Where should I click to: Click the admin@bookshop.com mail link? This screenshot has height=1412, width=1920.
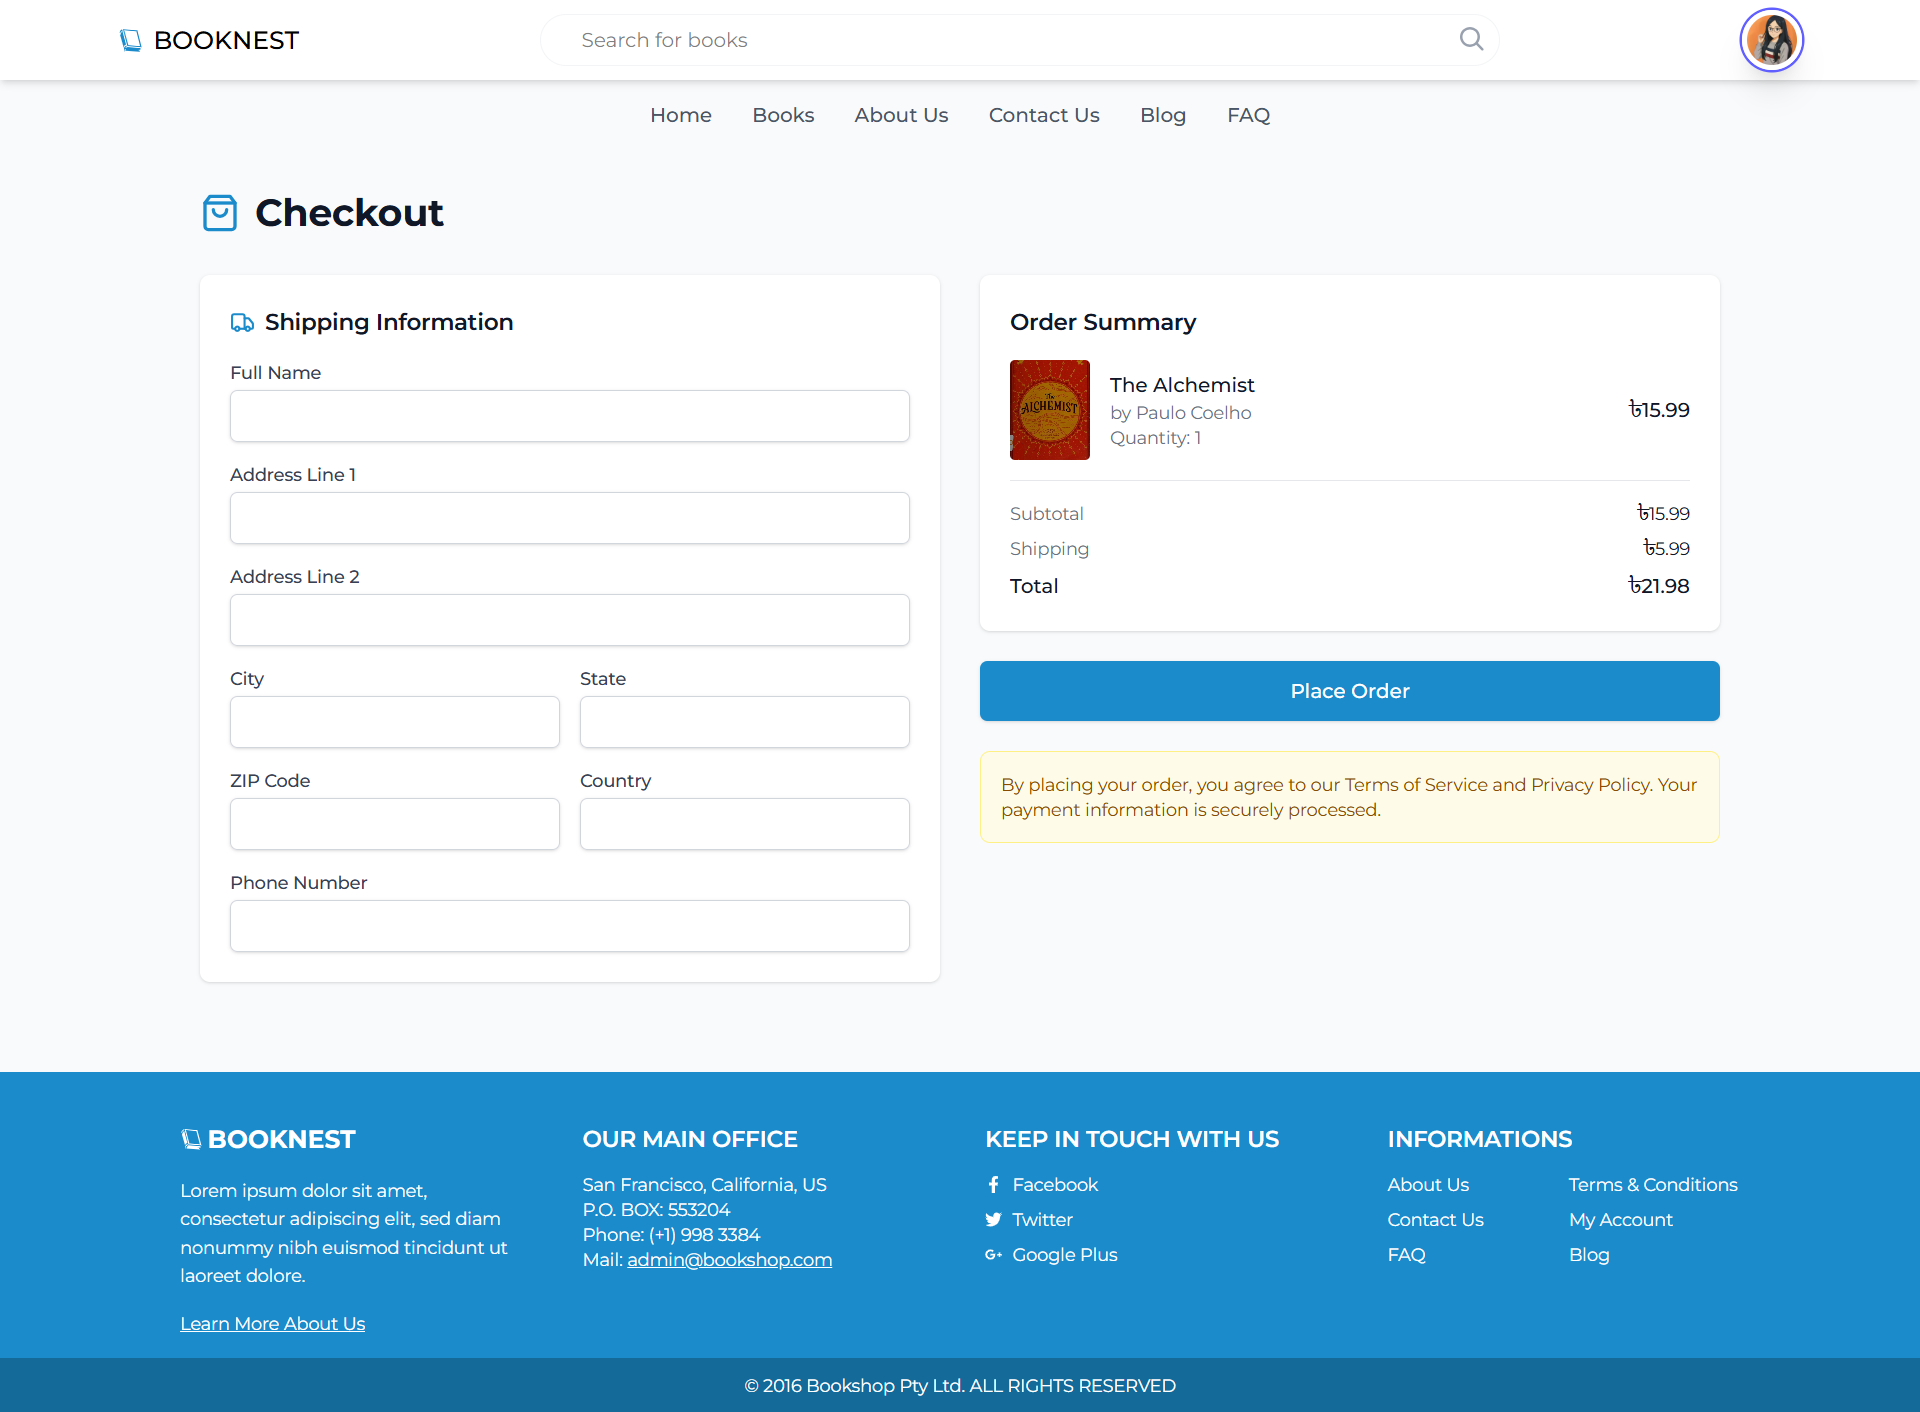pos(729,1260)
